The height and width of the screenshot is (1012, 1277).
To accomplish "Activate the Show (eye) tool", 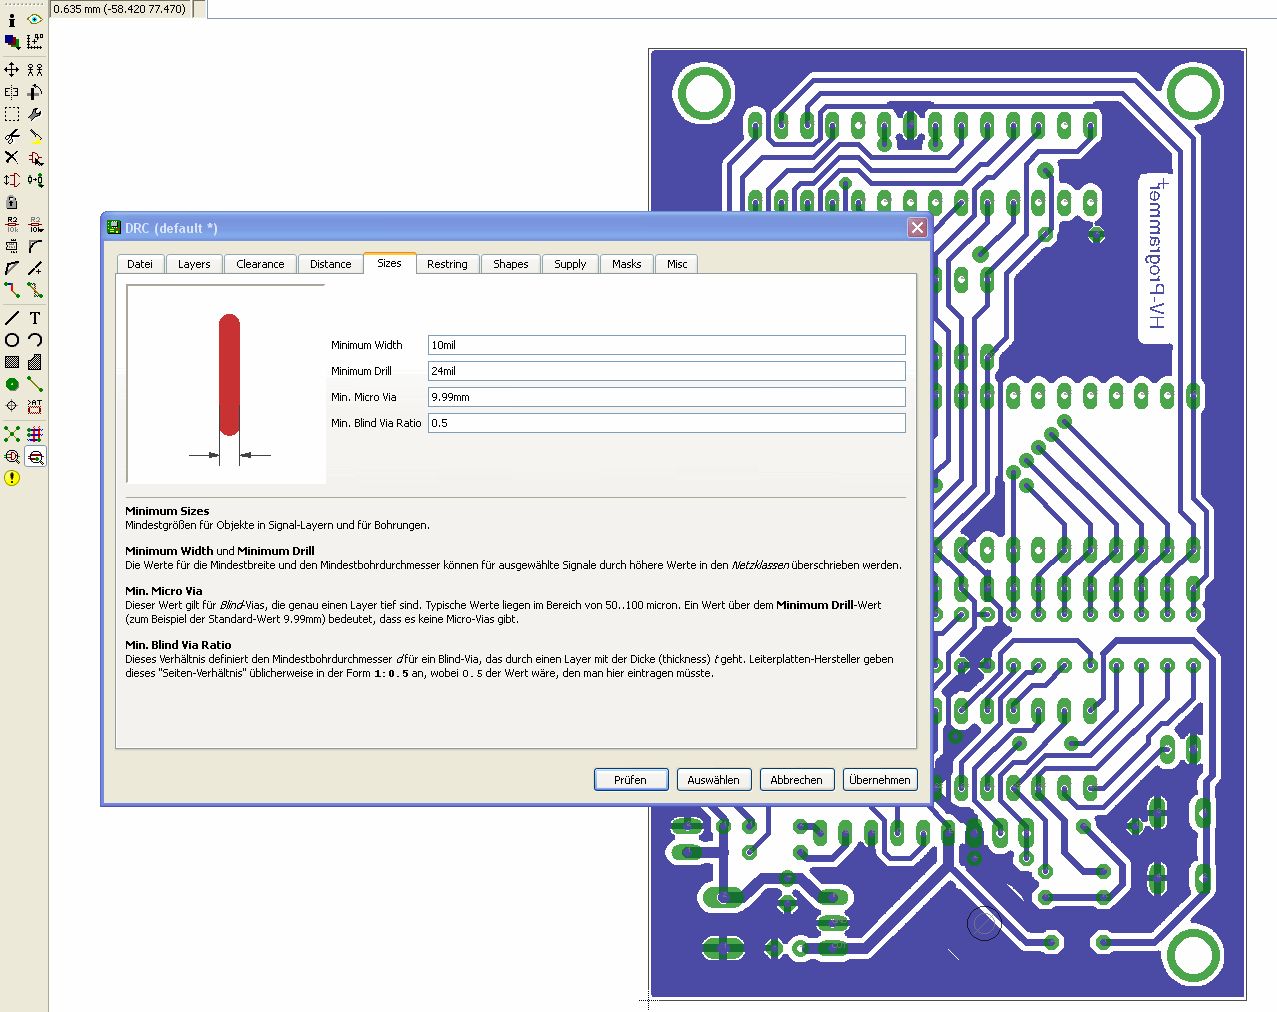I will tap(35, 19).
